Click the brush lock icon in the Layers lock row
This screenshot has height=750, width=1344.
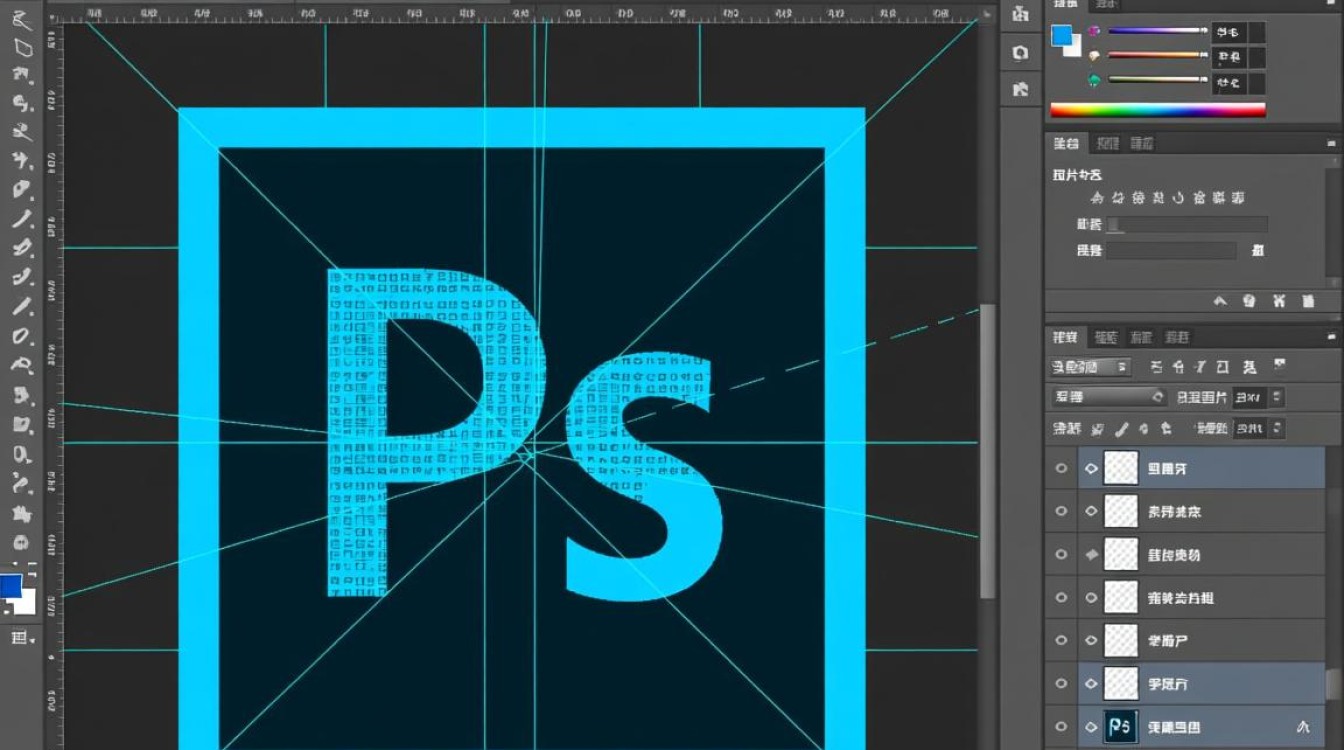click(1122, 429)
